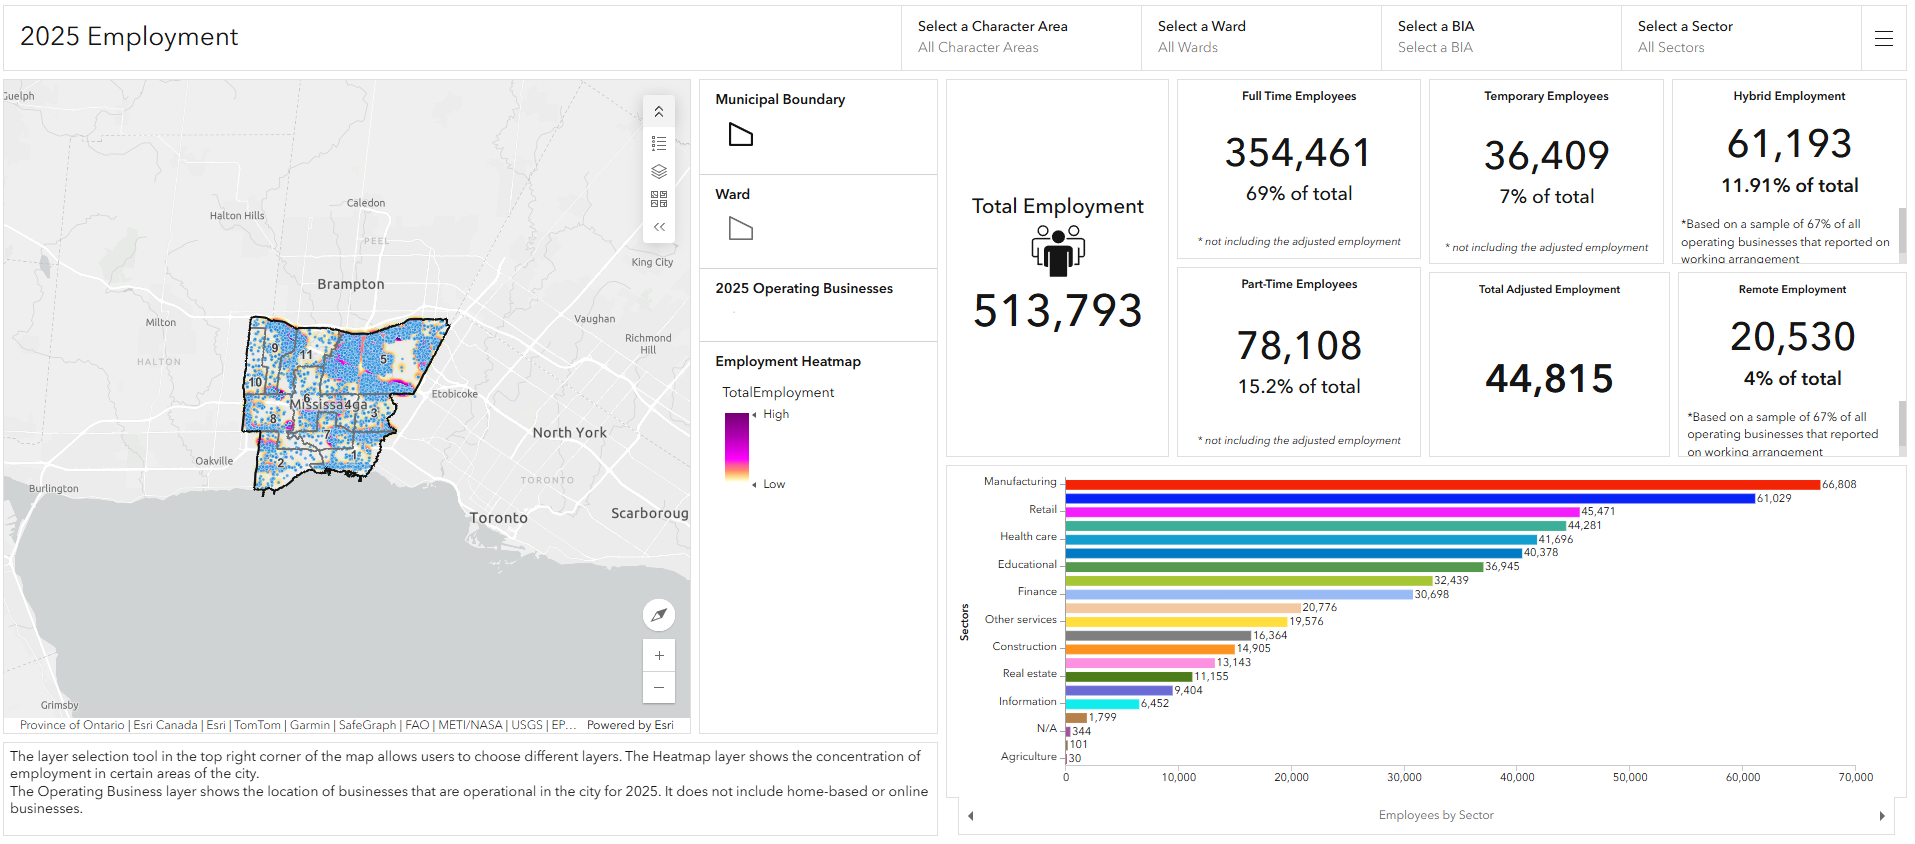Open the Select a BIA dropdown

click(x=1501, y=37)
